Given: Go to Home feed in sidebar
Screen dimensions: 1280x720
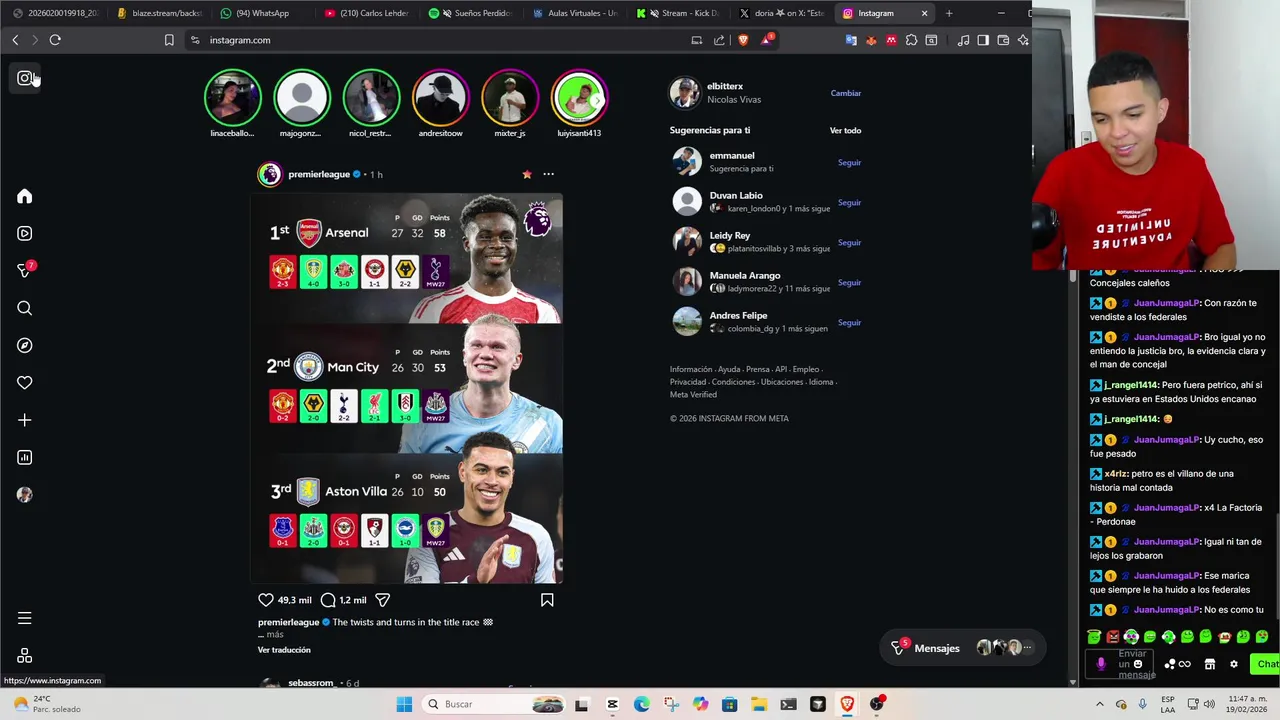Looking at the screenshot, I should [25, 196].
